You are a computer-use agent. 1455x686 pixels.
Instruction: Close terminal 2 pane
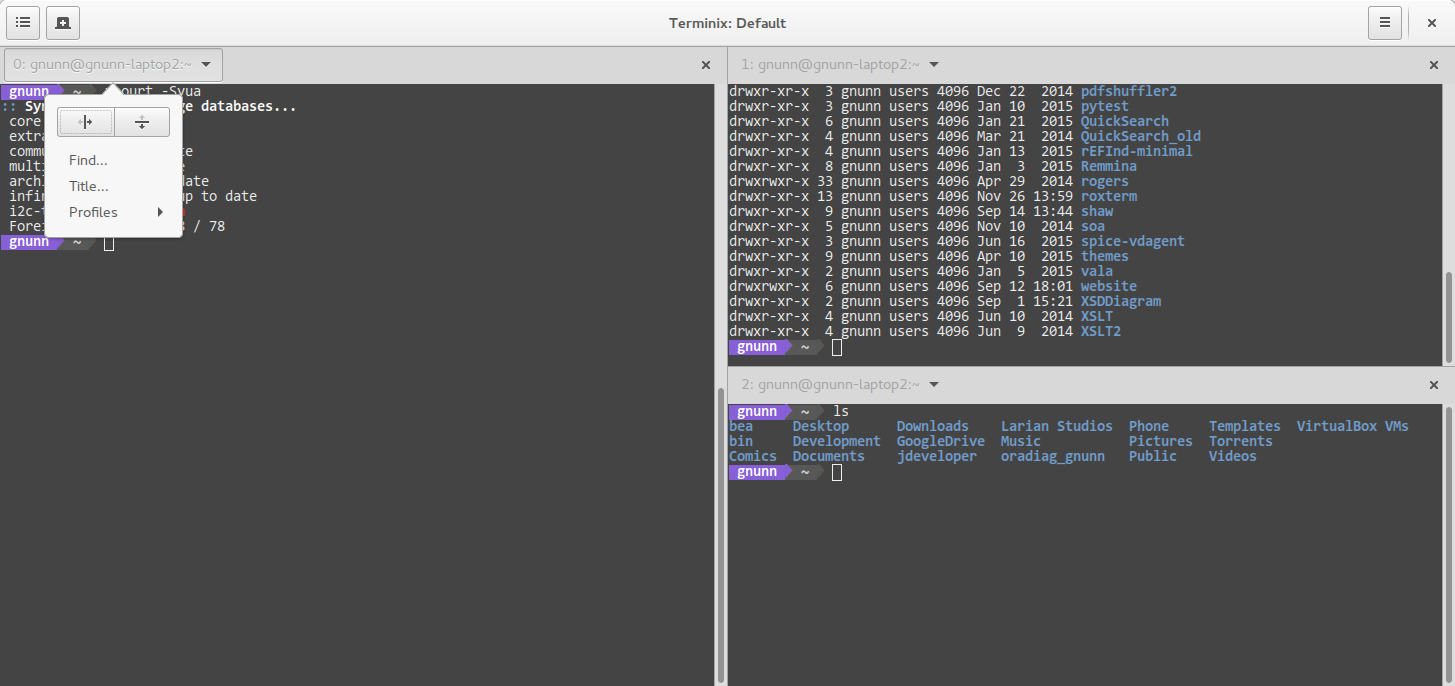(x=1433, y=384)
